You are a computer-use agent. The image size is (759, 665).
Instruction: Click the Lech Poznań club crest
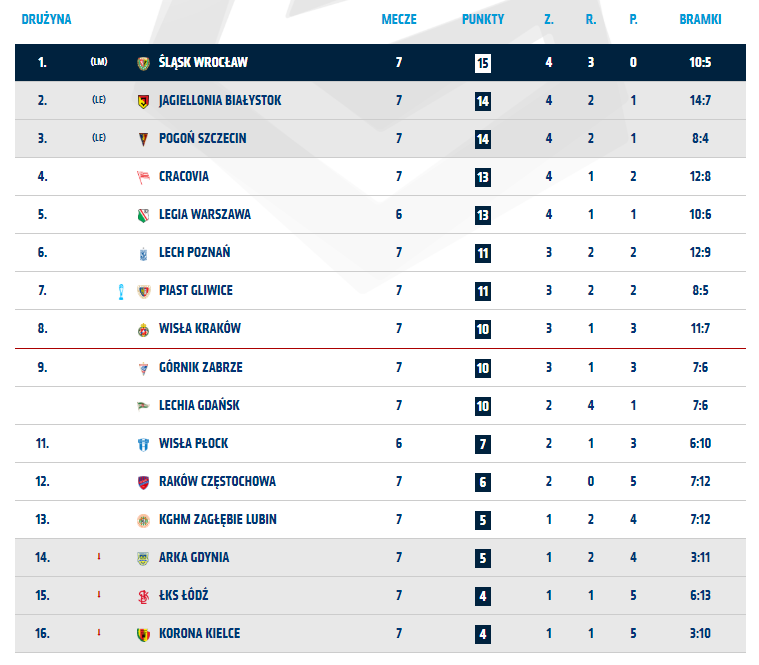click(x=143, y=253)
